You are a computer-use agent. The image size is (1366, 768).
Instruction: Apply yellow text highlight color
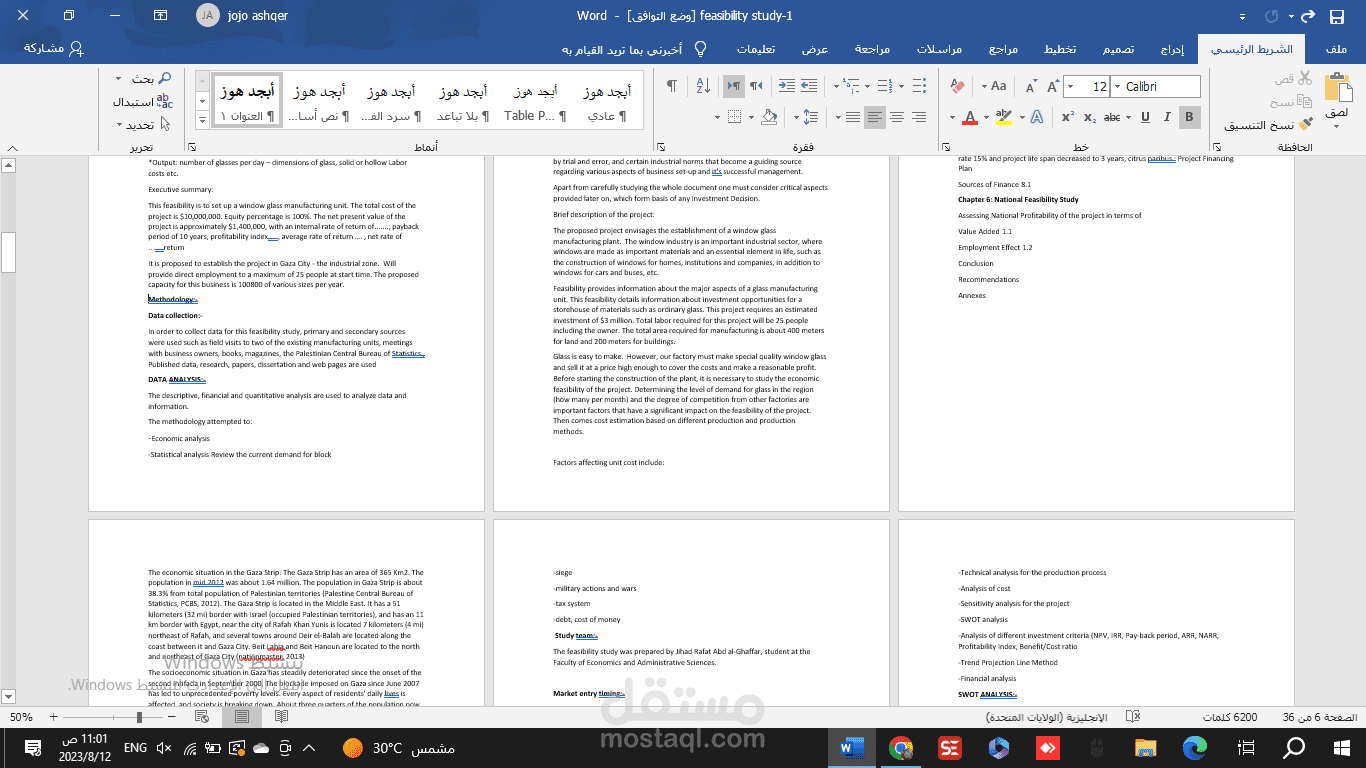pyautogui.click(x=1003, y=117)
